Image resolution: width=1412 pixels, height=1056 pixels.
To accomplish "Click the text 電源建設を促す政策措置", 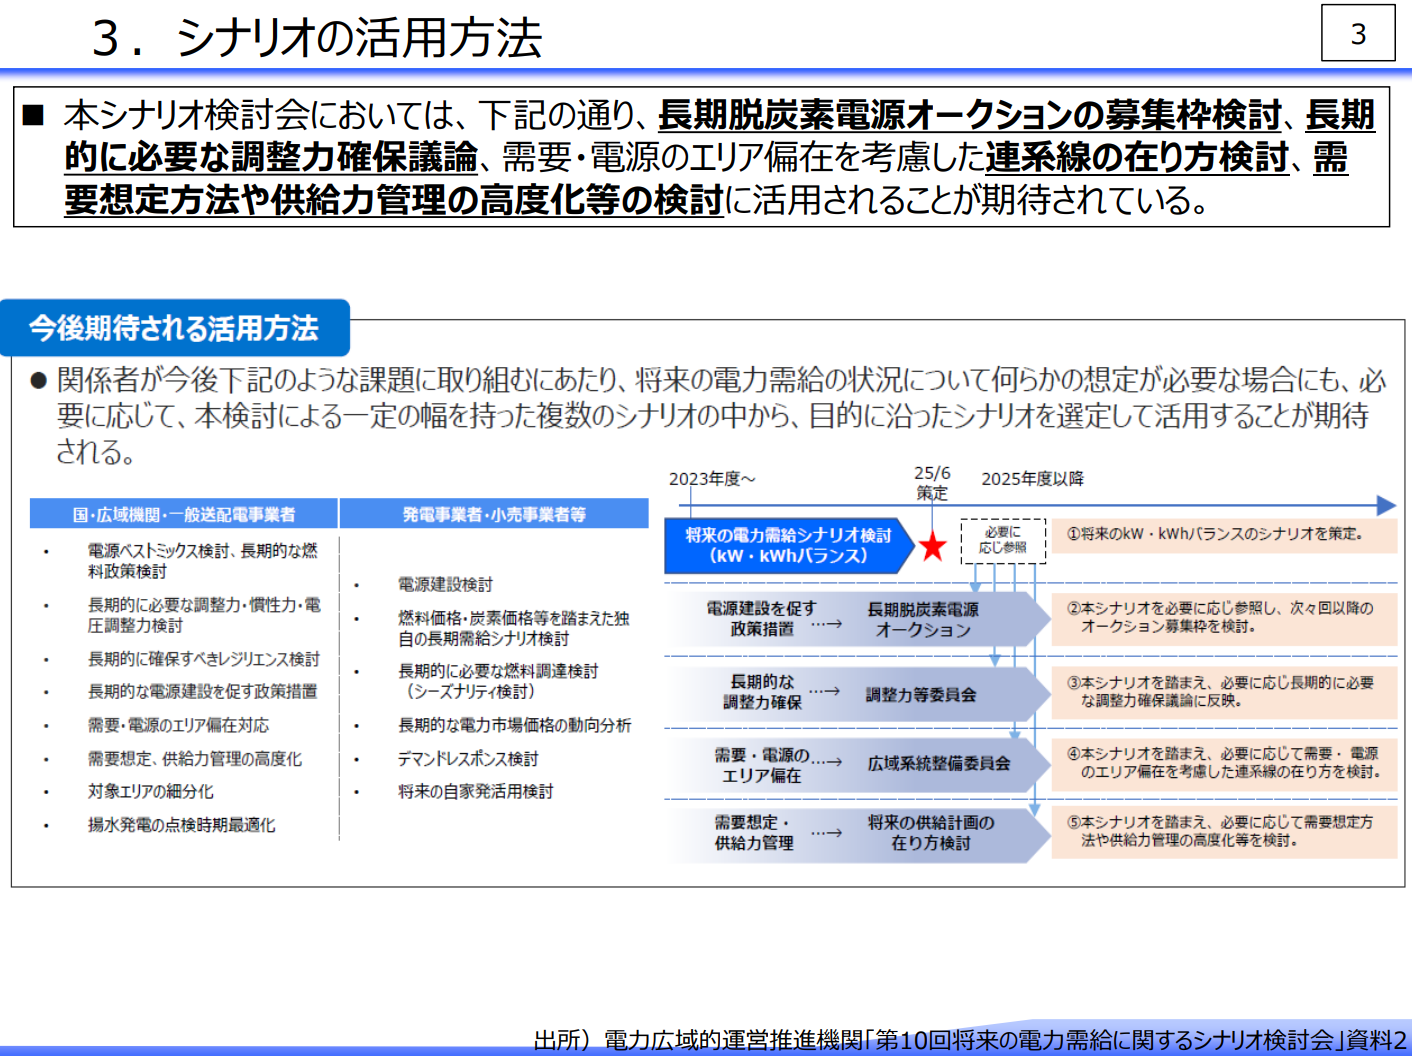I will click(762, 618).
